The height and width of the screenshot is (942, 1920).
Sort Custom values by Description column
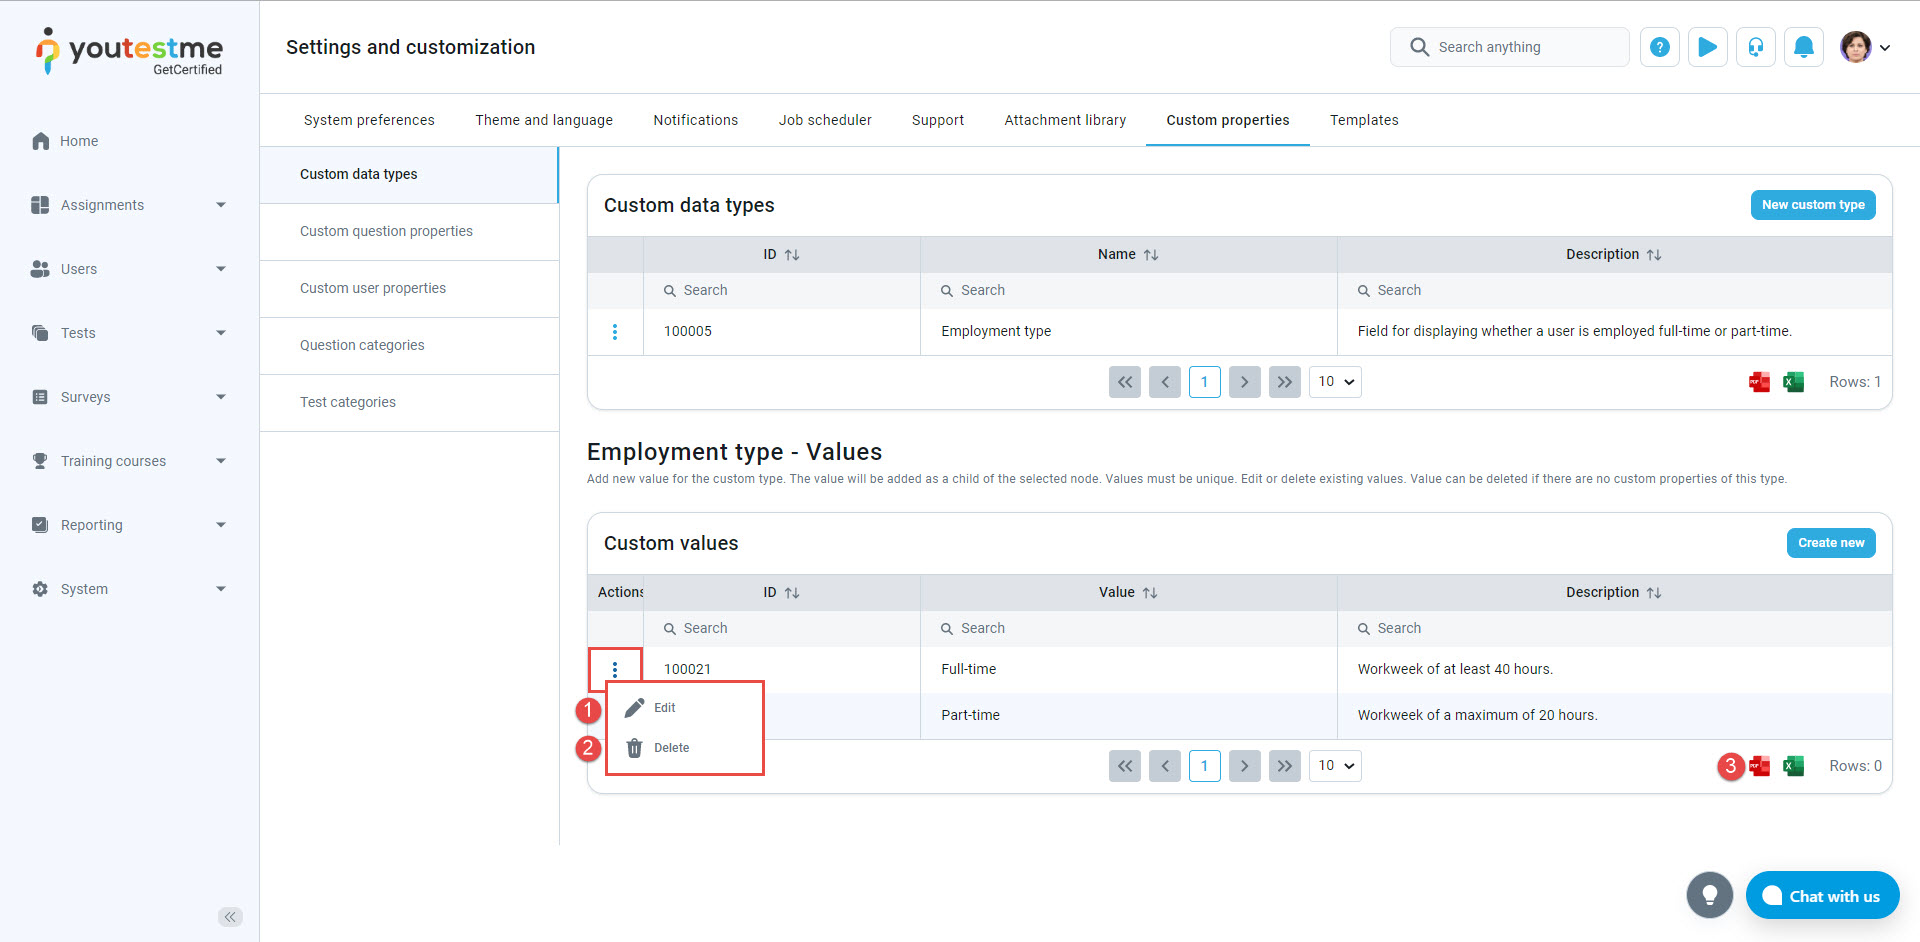click(1654, 593)
